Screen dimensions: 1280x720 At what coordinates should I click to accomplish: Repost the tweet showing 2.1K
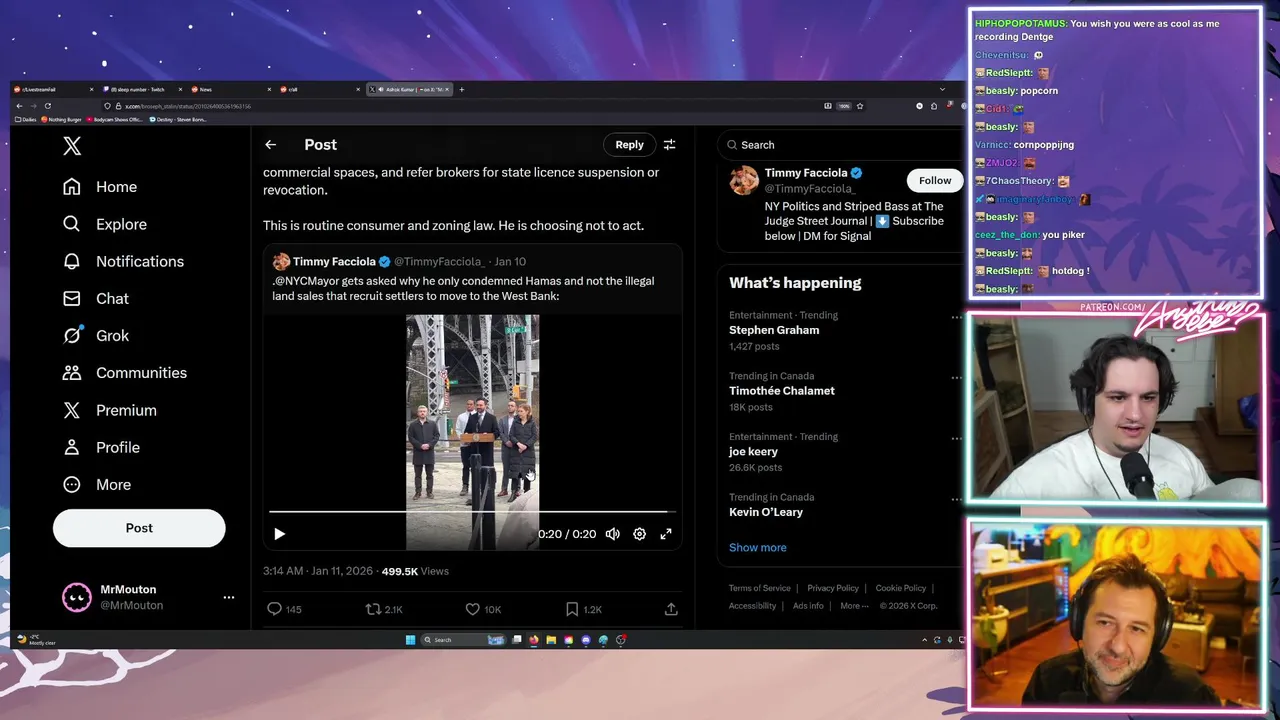tap(384, 609)
